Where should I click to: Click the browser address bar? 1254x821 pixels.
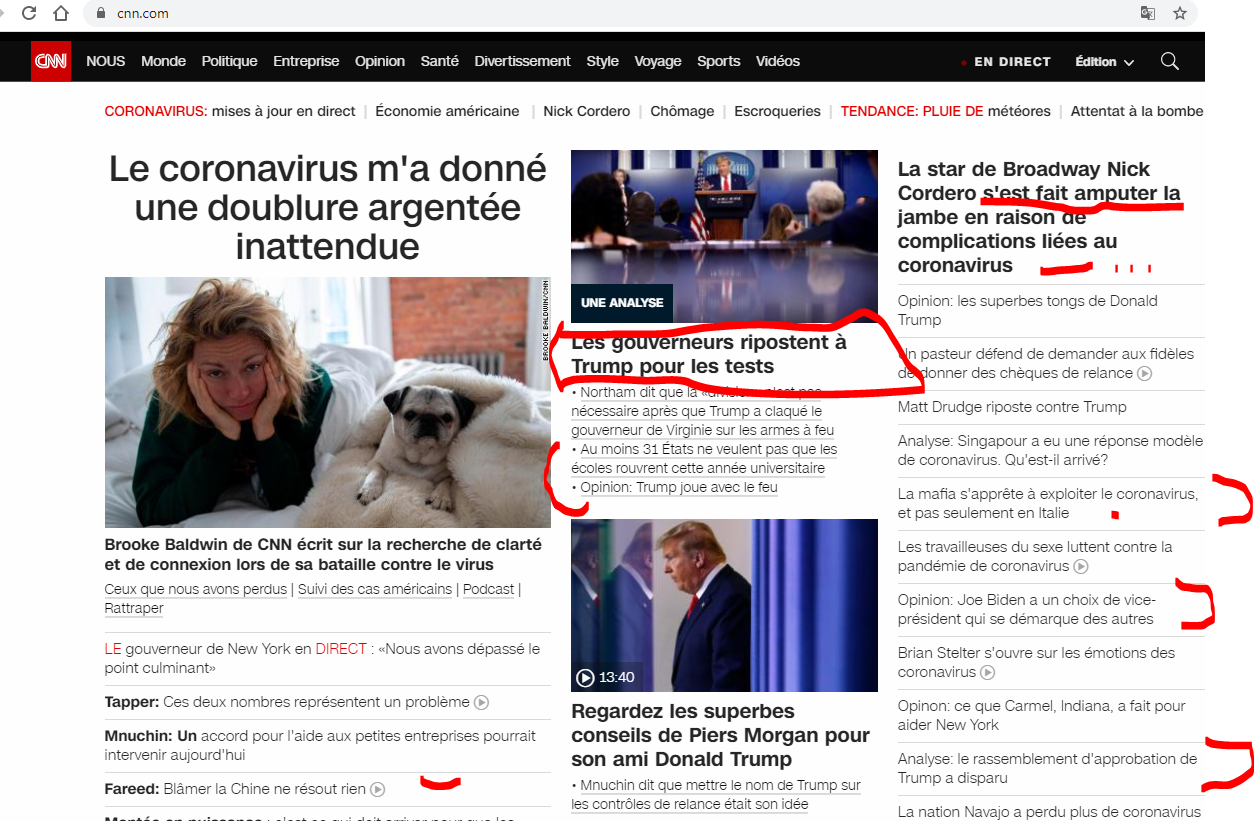pyautogui.click(x=400, y=14)
